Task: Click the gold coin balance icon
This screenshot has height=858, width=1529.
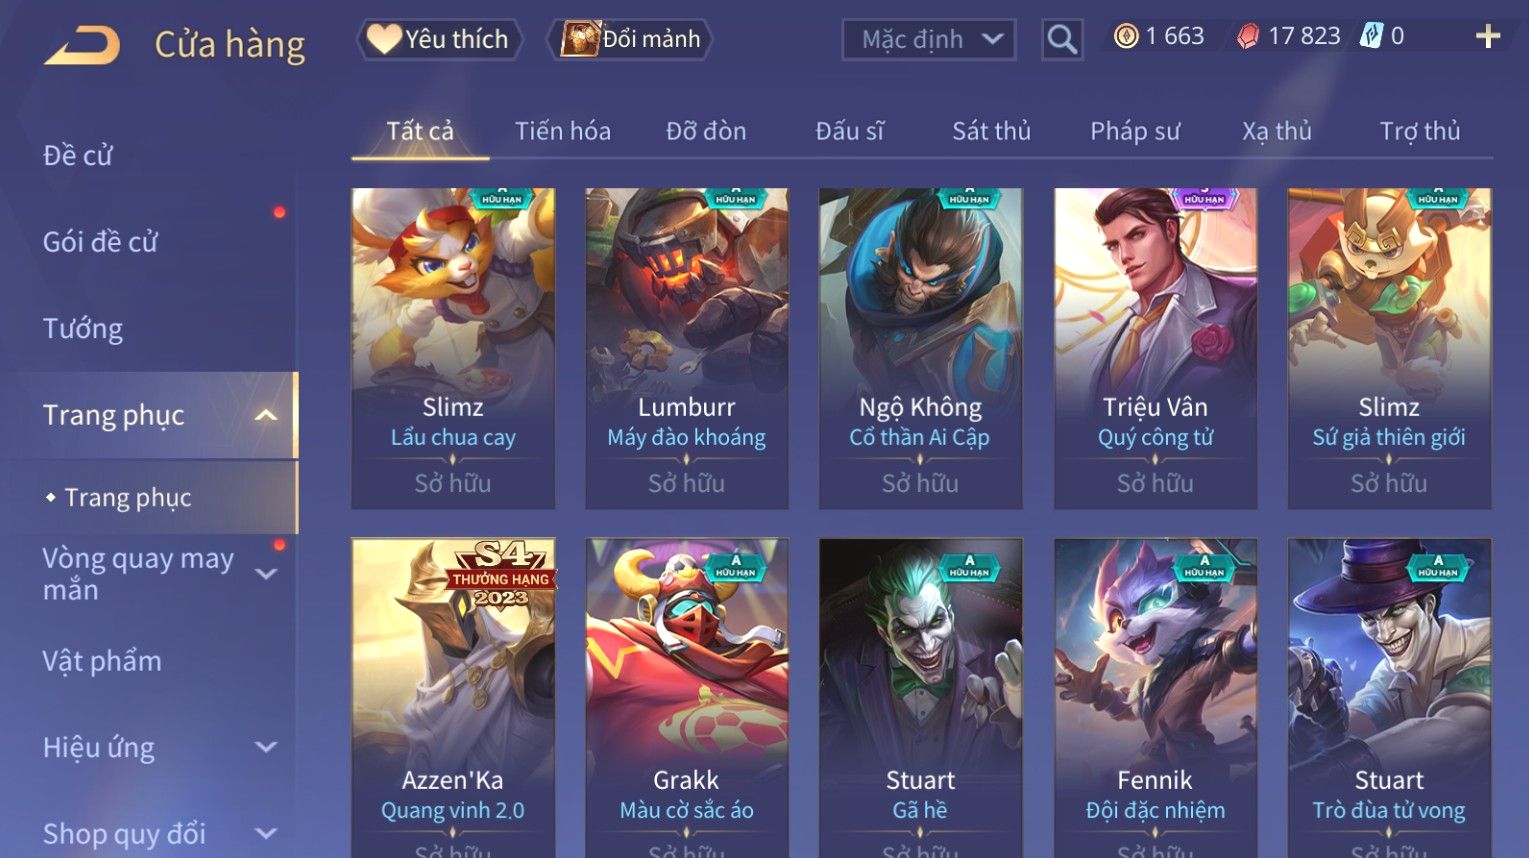Action: pos(1126,37)
